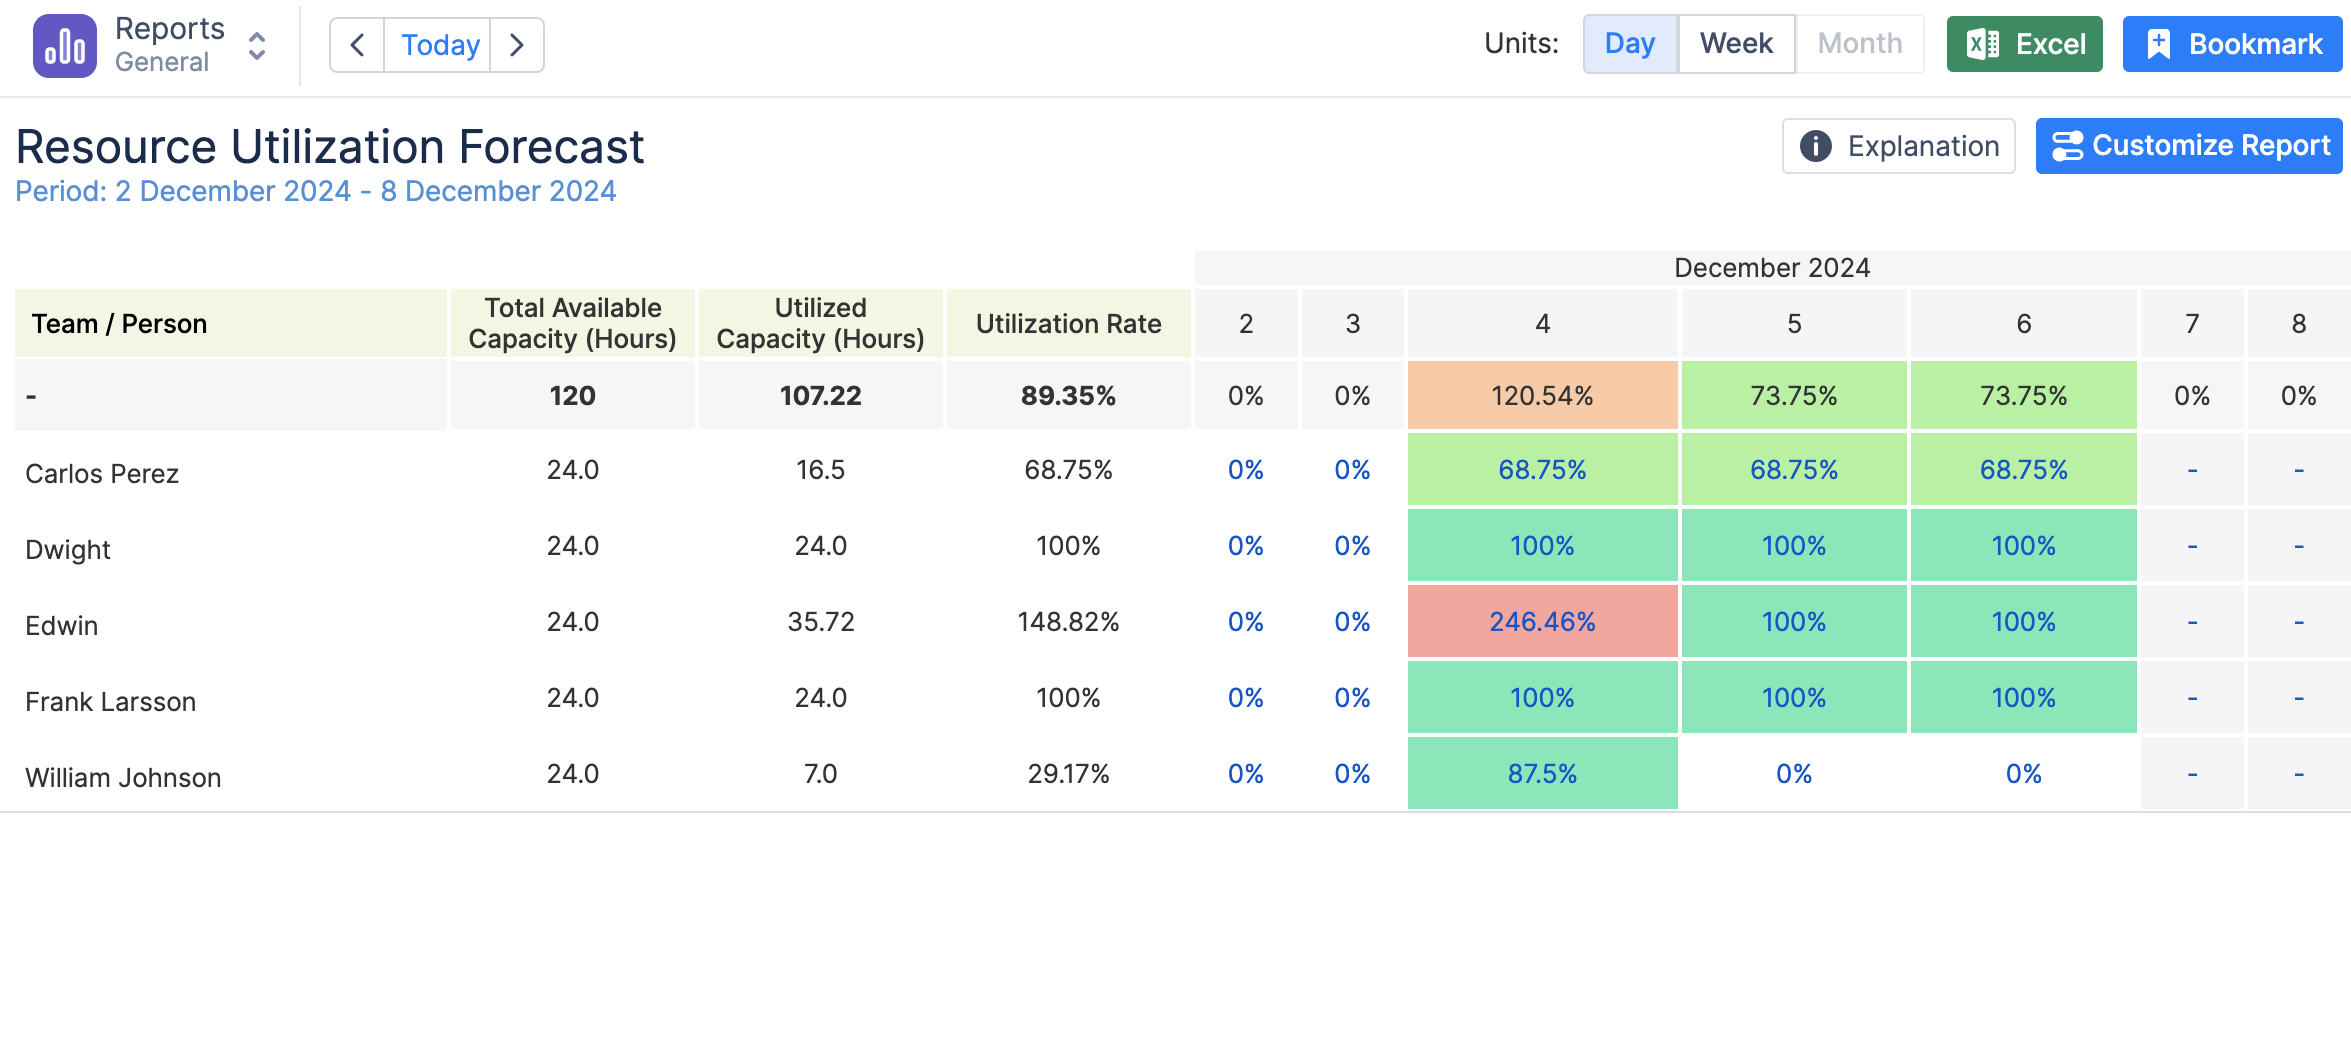Navigate to next period with right chevron
Image resolution: width=2351 pixels, height=1050 pixels.
pos(517,45)
